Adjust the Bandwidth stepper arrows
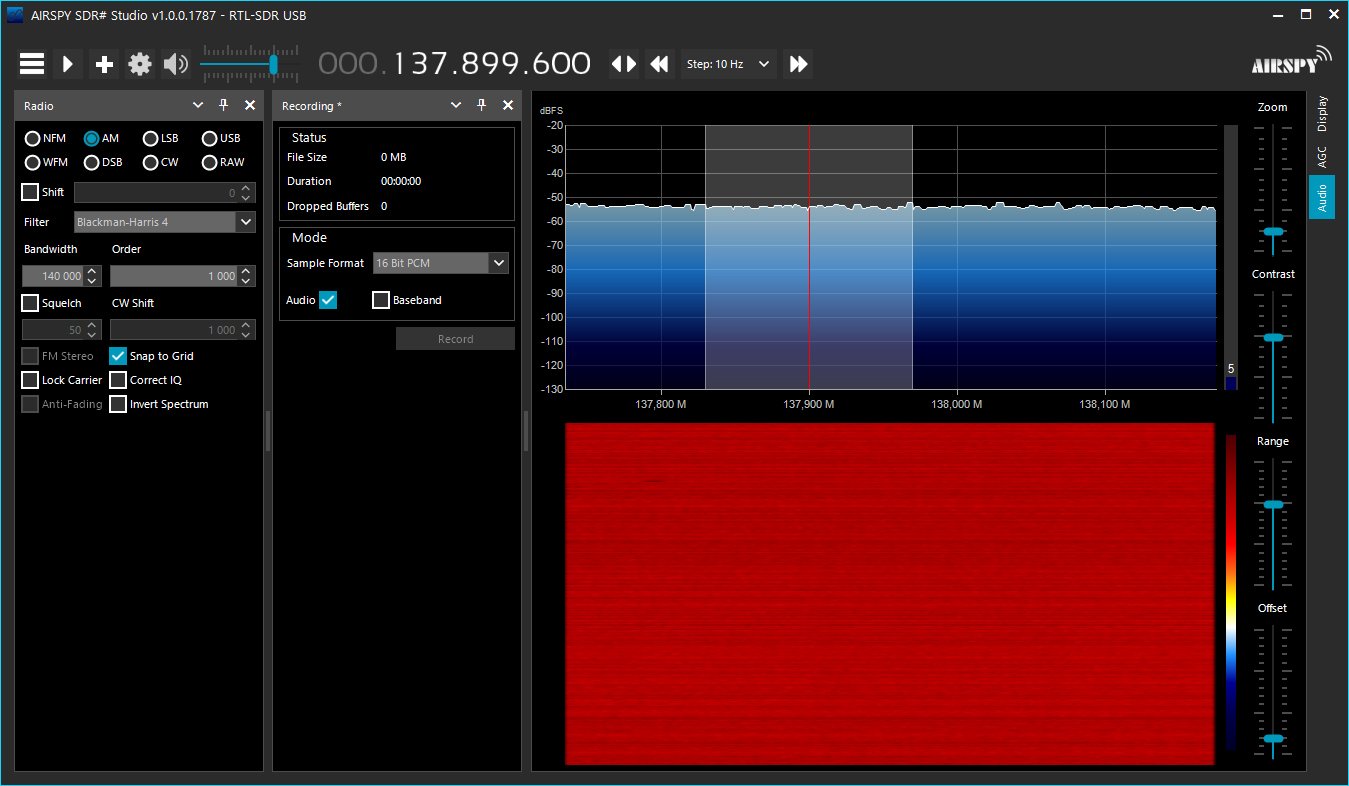Image resolution: width=1349 pixels, height=786 pixels. 93,276
